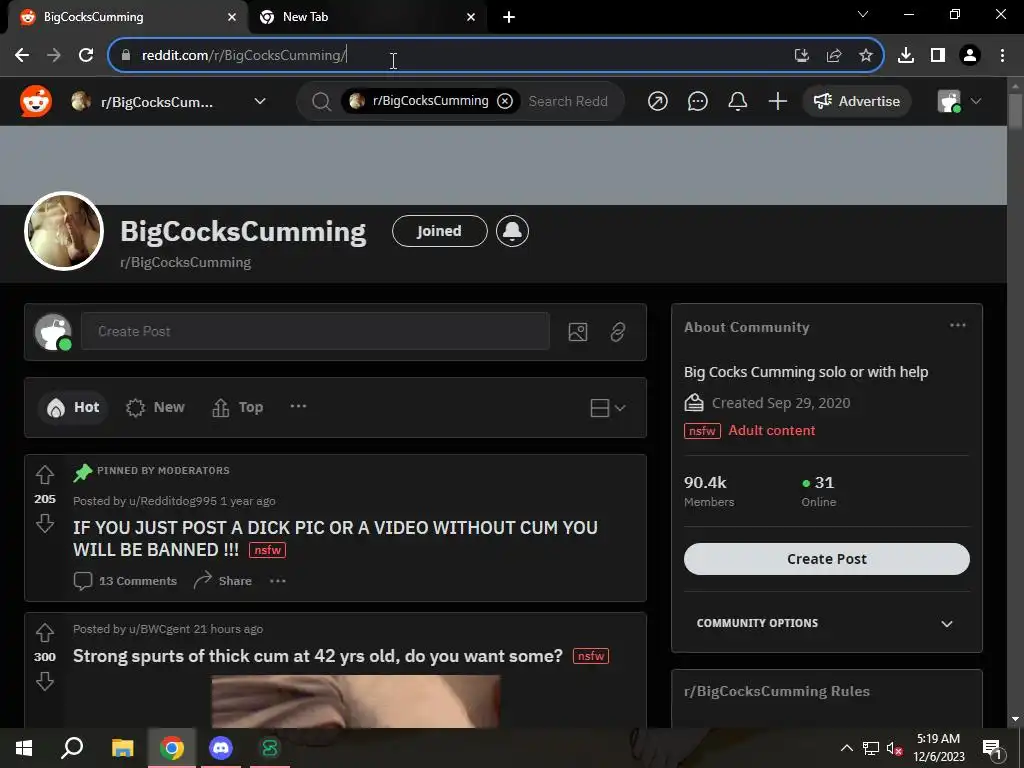Close the New Tab browser tab
Image resolution: width=1024 pixels, height=768 pixels.
(x=471, y=17)
